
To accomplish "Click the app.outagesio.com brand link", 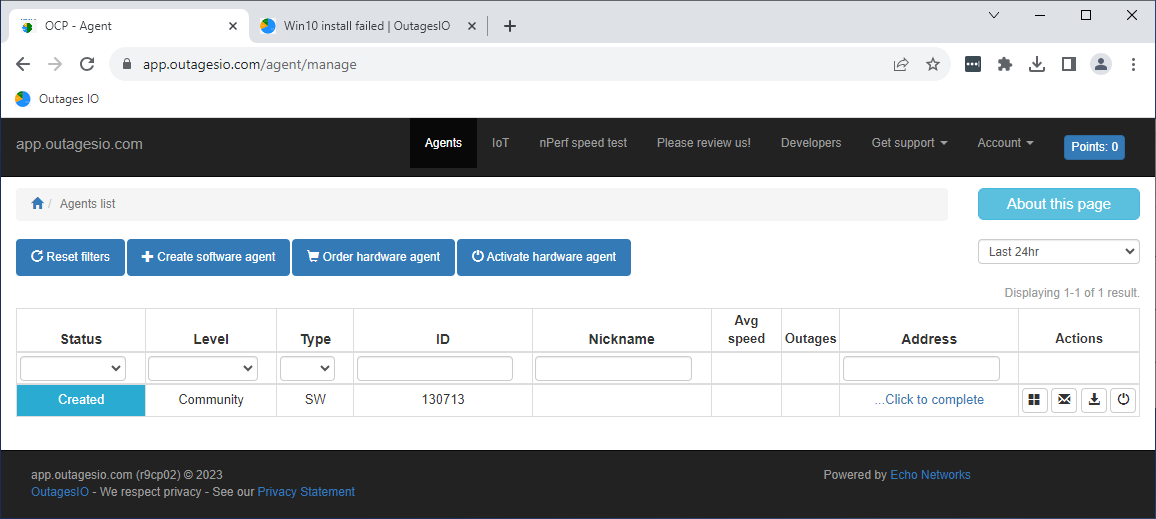I will [80, 144].
